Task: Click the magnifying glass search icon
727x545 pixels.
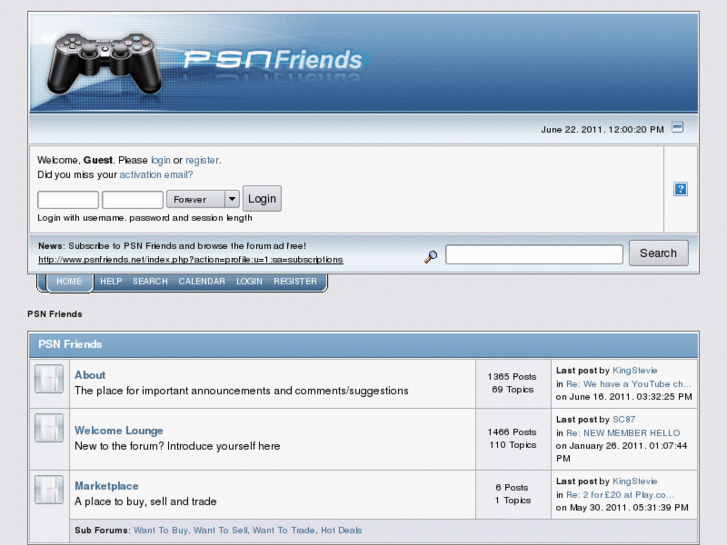Action: (x=431, y=257)
